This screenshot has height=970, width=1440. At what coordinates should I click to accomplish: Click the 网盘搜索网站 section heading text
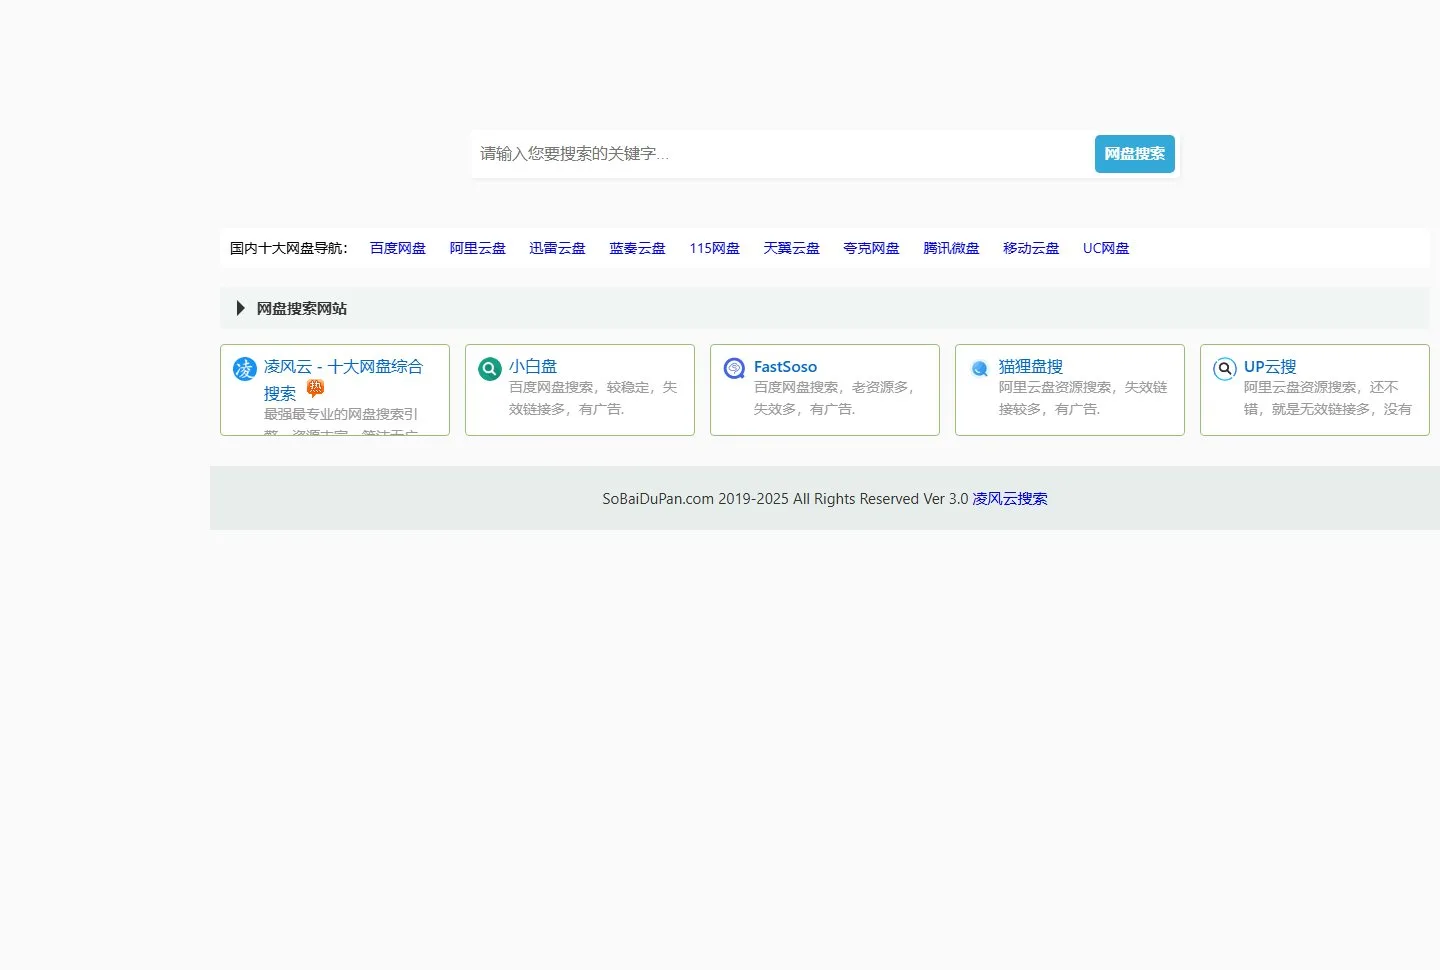302,308
